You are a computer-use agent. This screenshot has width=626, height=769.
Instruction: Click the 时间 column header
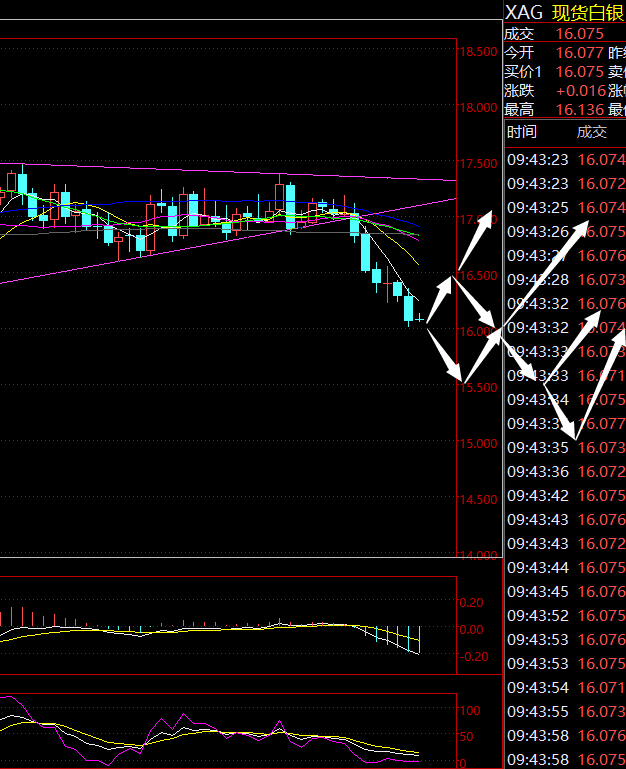[x=522, y=131]
